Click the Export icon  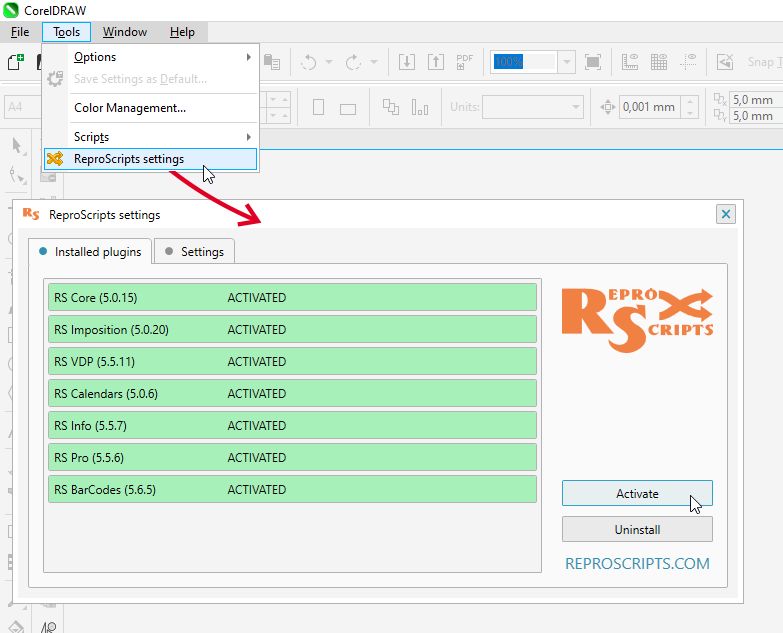tap(435, 62)
